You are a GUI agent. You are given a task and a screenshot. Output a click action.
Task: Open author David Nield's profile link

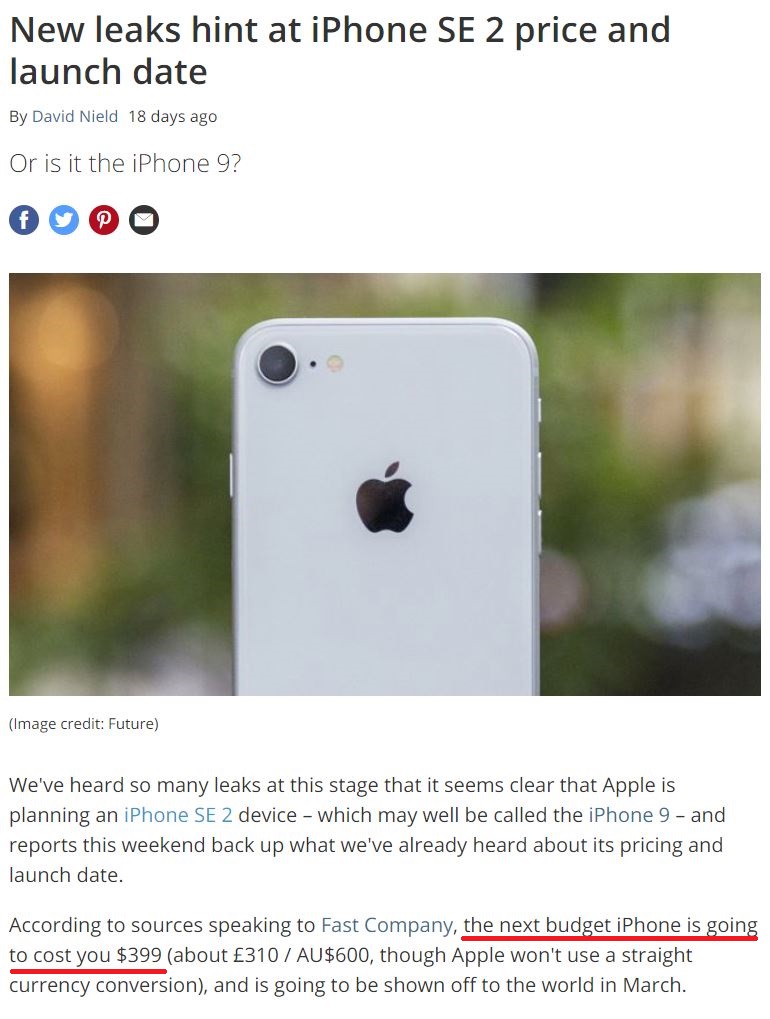(75, 116)
